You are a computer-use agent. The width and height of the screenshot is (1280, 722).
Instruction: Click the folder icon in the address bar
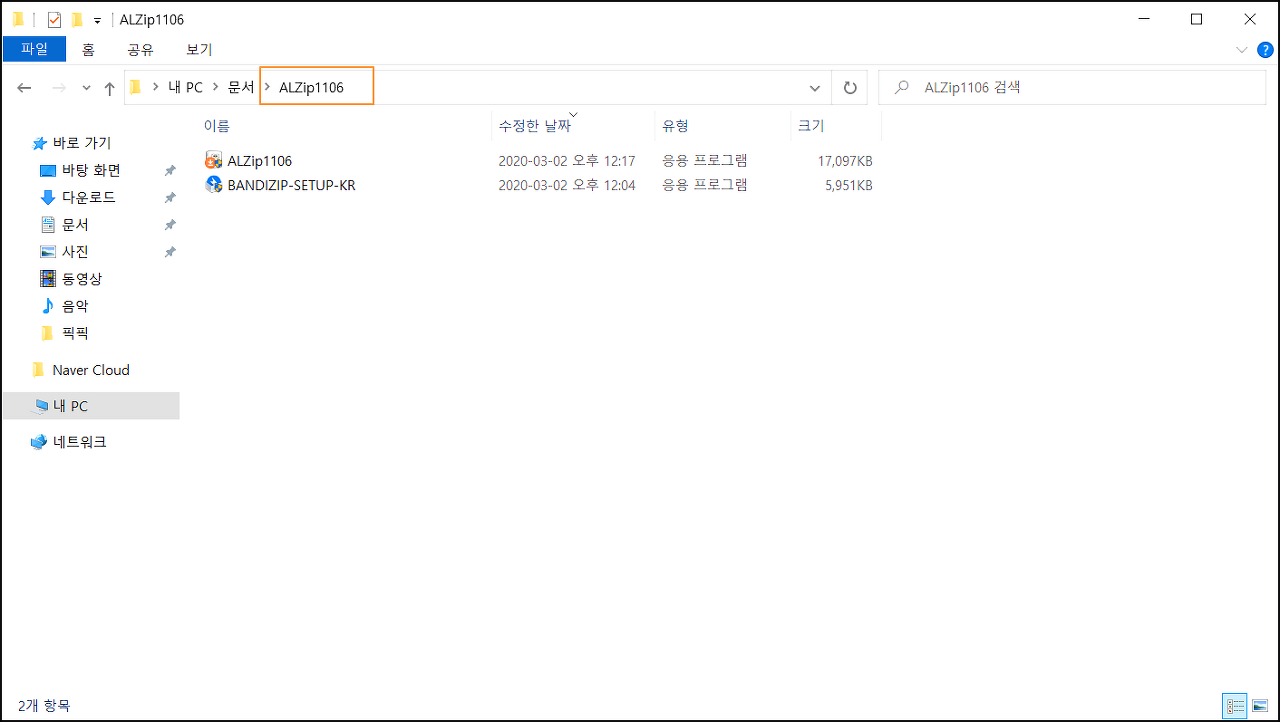click(x=136, y=87)
